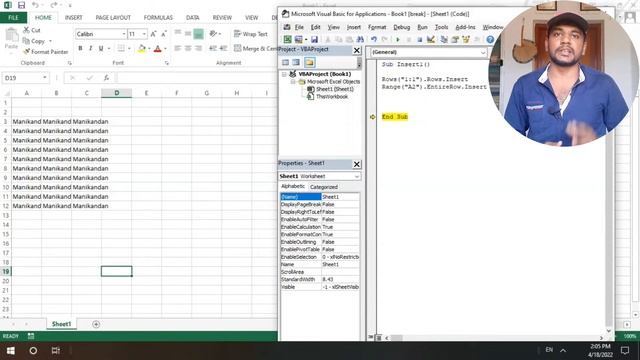Apply the yellow fill color button
The height and width of the screenshot is (360, 640).
[x=142, y=49]
